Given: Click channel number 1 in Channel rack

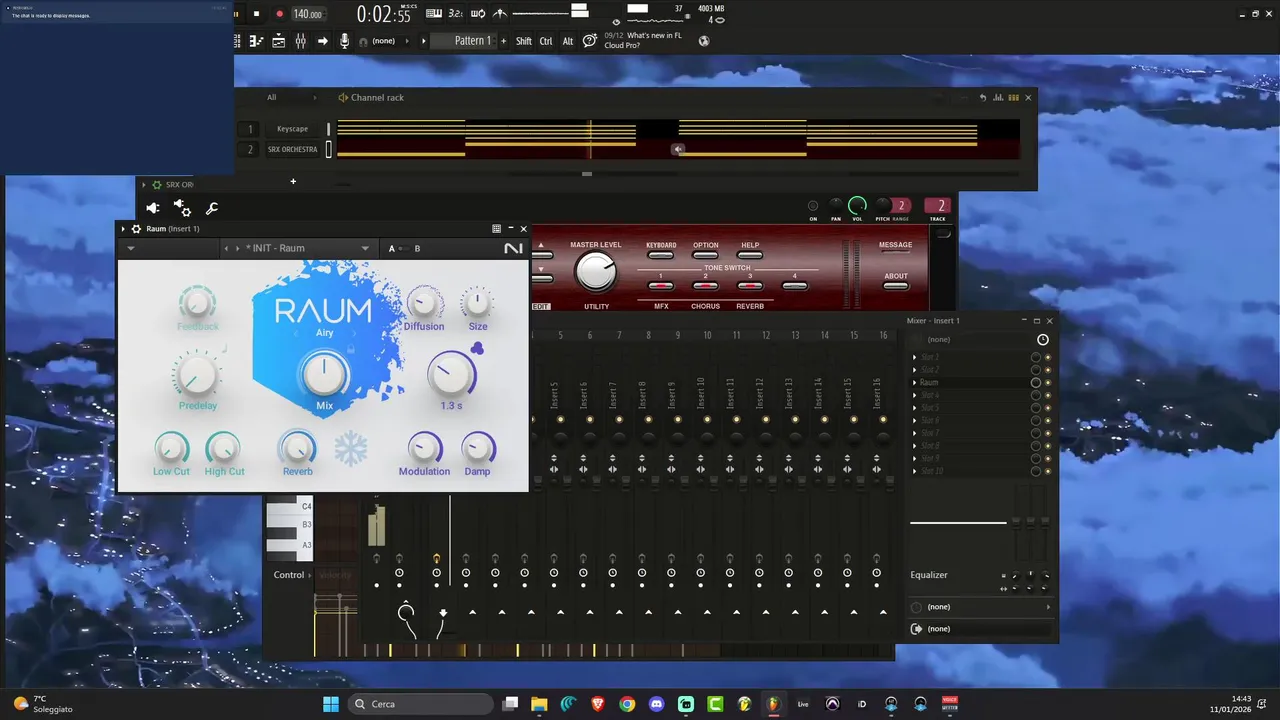Looking at the screenshot, I should click(250, 129).
